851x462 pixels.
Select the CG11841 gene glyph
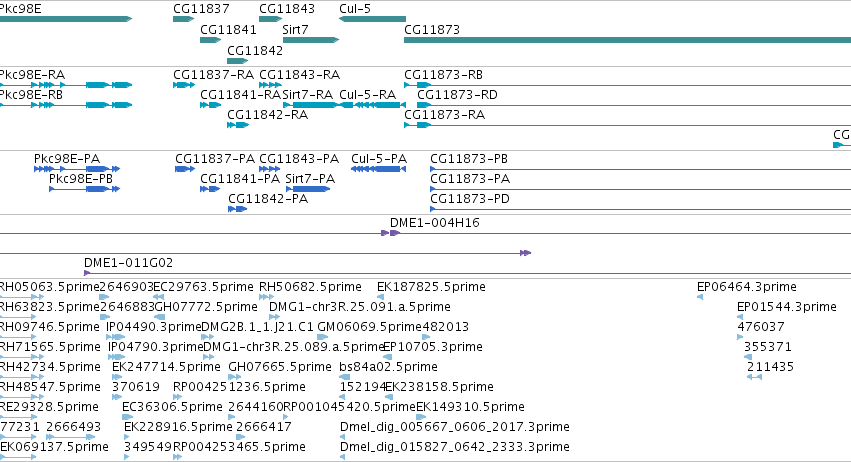coord(211,40)
